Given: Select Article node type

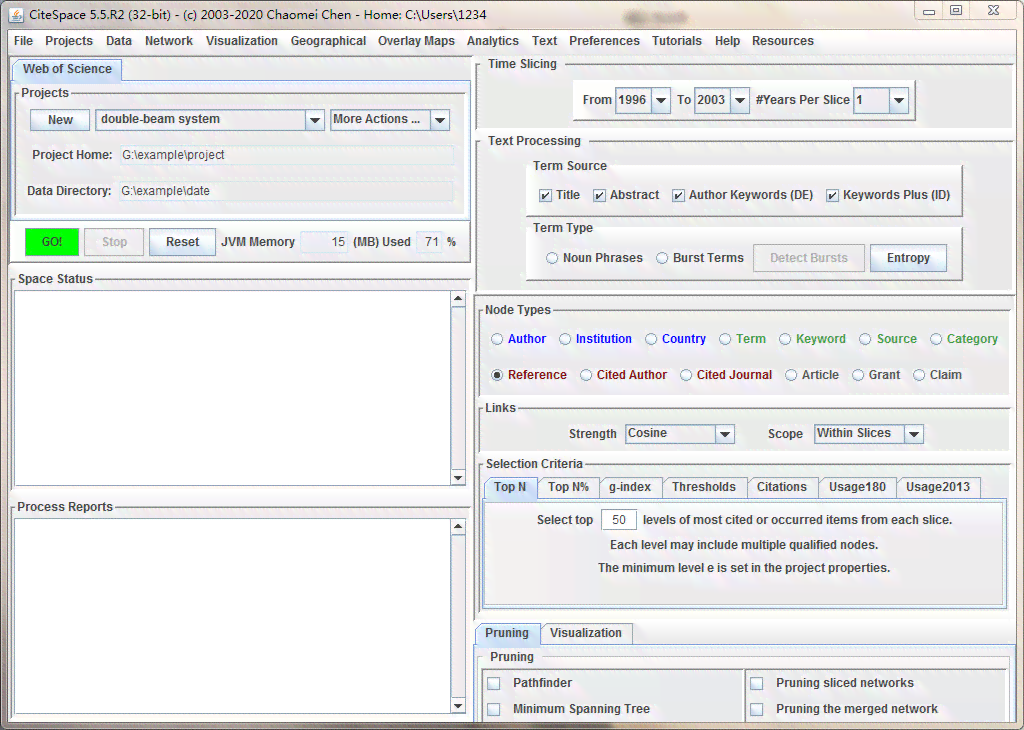Looking at the screenshot, I should 791,375.
